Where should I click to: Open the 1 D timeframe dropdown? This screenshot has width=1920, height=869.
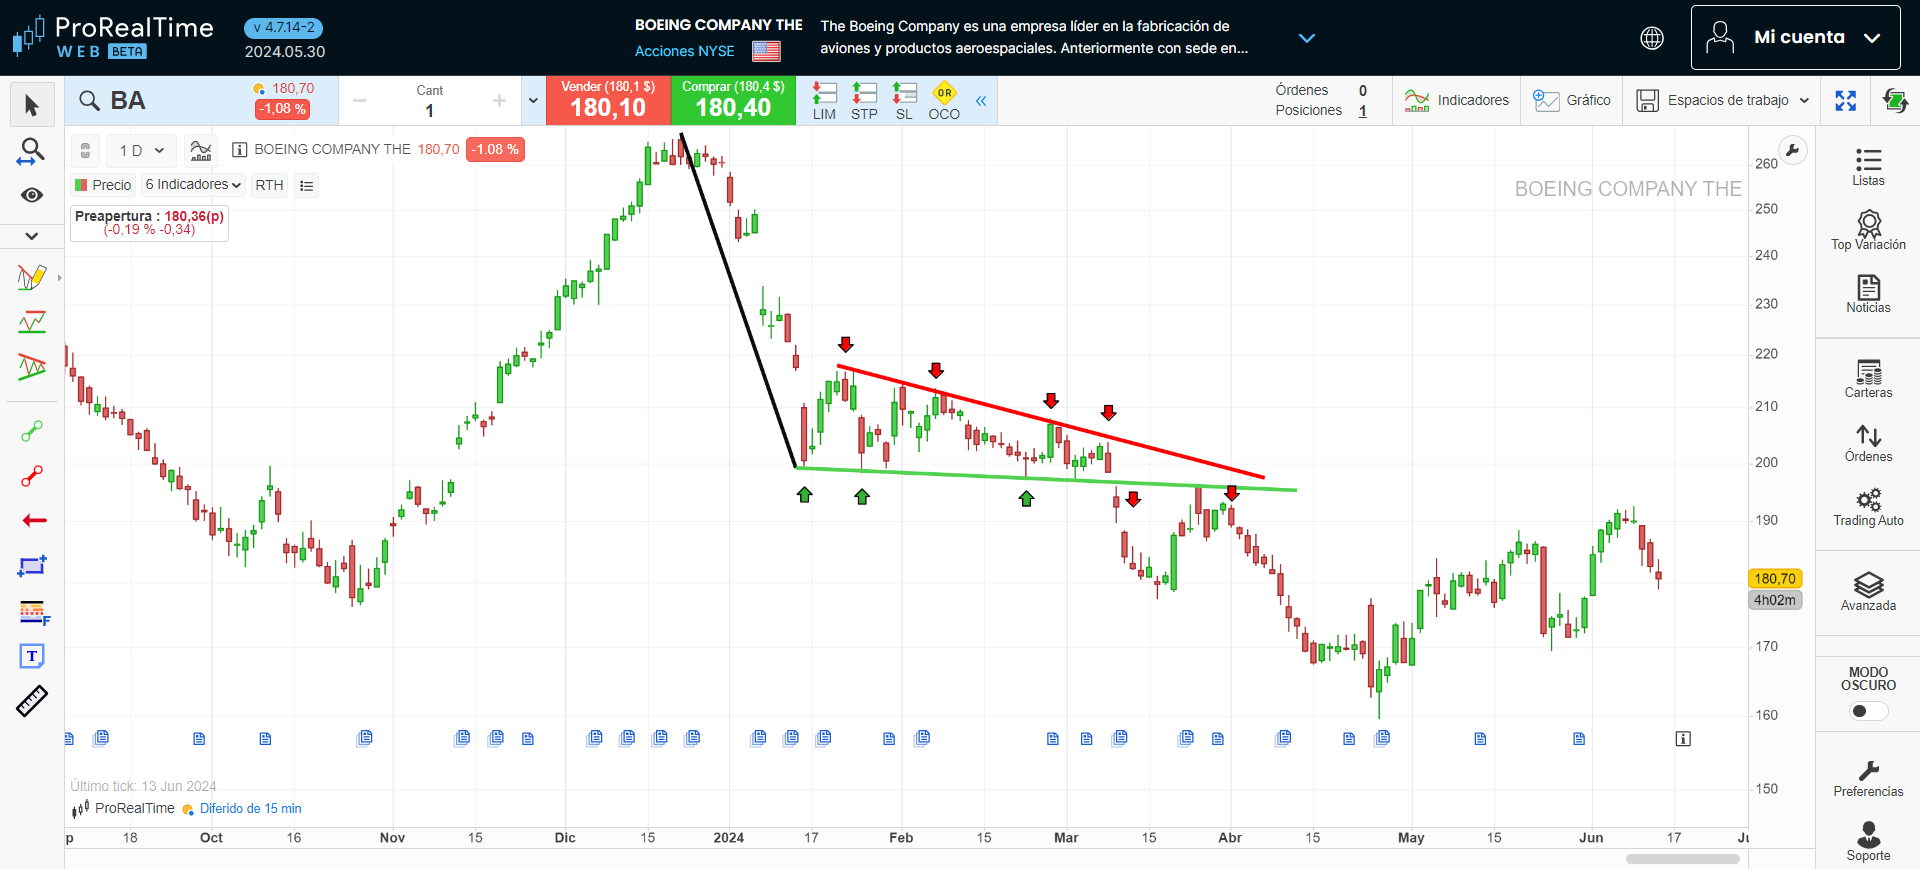pos(141,151)
